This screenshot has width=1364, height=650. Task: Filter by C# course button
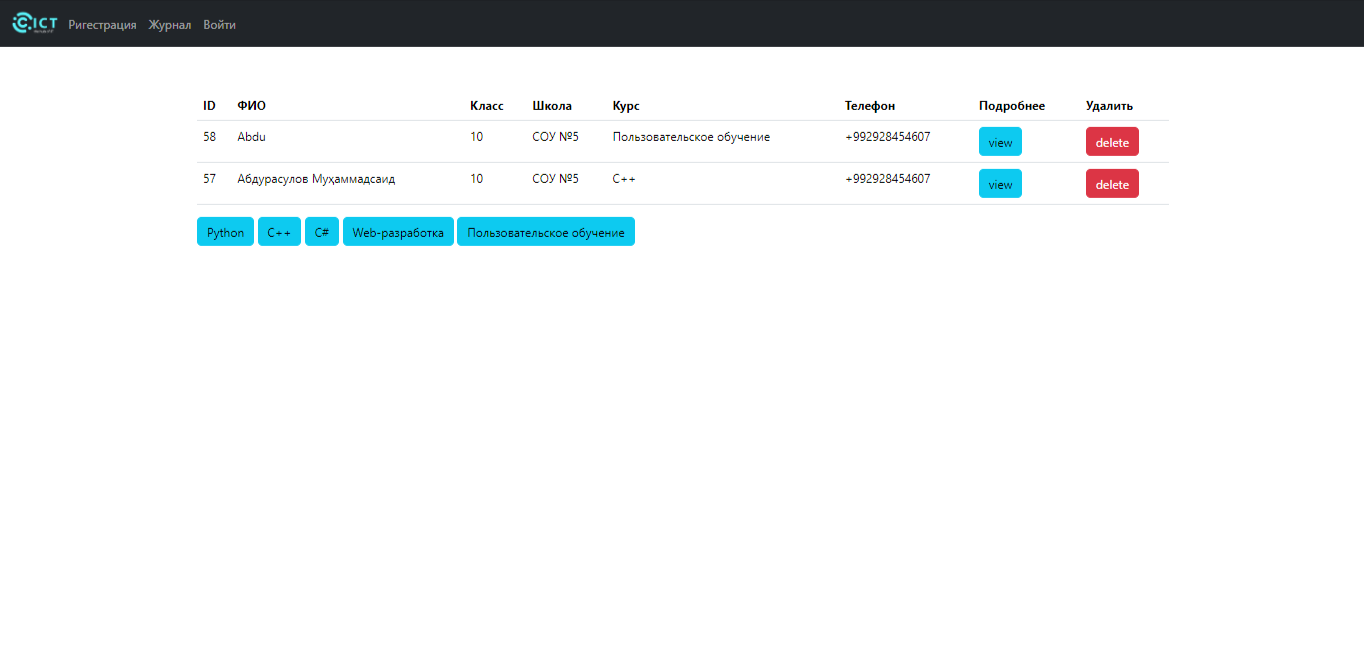[322, 232]
